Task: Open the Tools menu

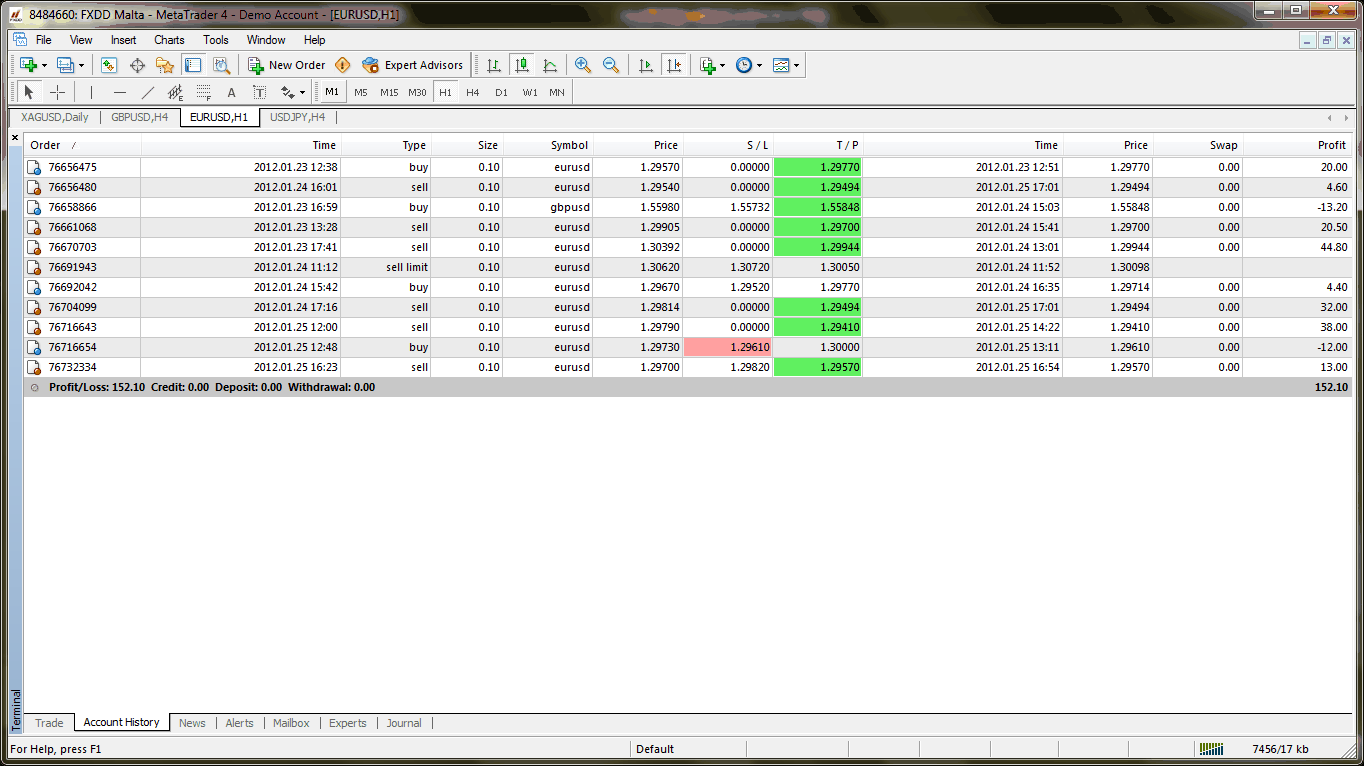Action: coord(216,40)
